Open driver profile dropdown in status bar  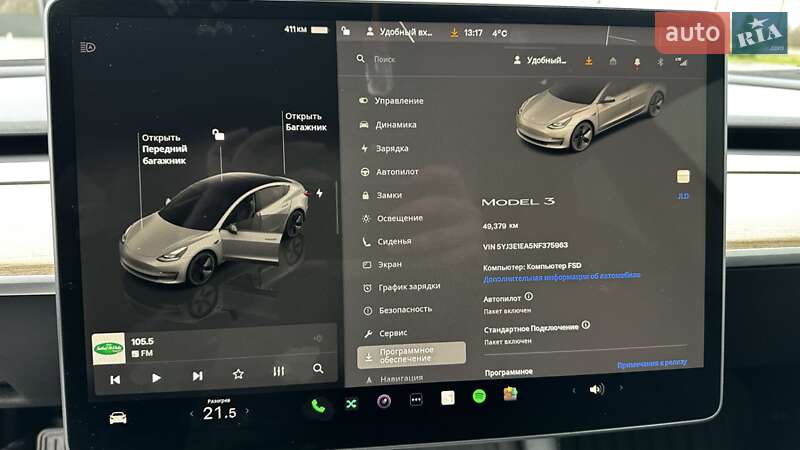pos(399,32)
